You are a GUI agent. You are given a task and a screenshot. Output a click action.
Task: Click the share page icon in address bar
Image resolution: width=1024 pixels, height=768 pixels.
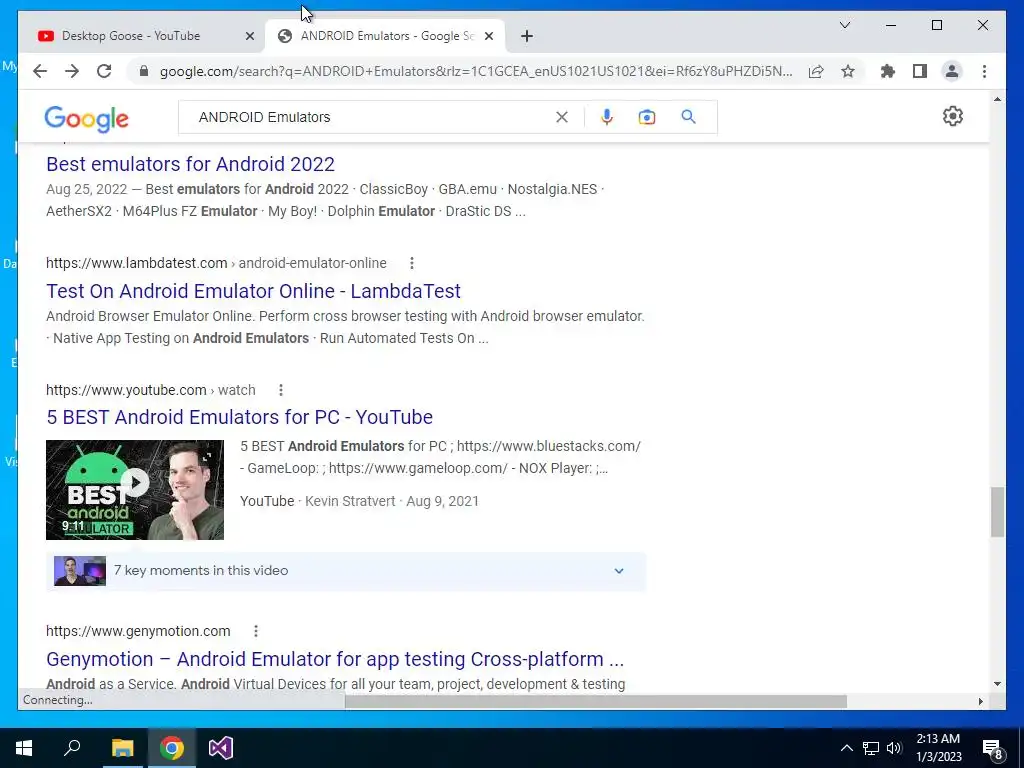816,71
